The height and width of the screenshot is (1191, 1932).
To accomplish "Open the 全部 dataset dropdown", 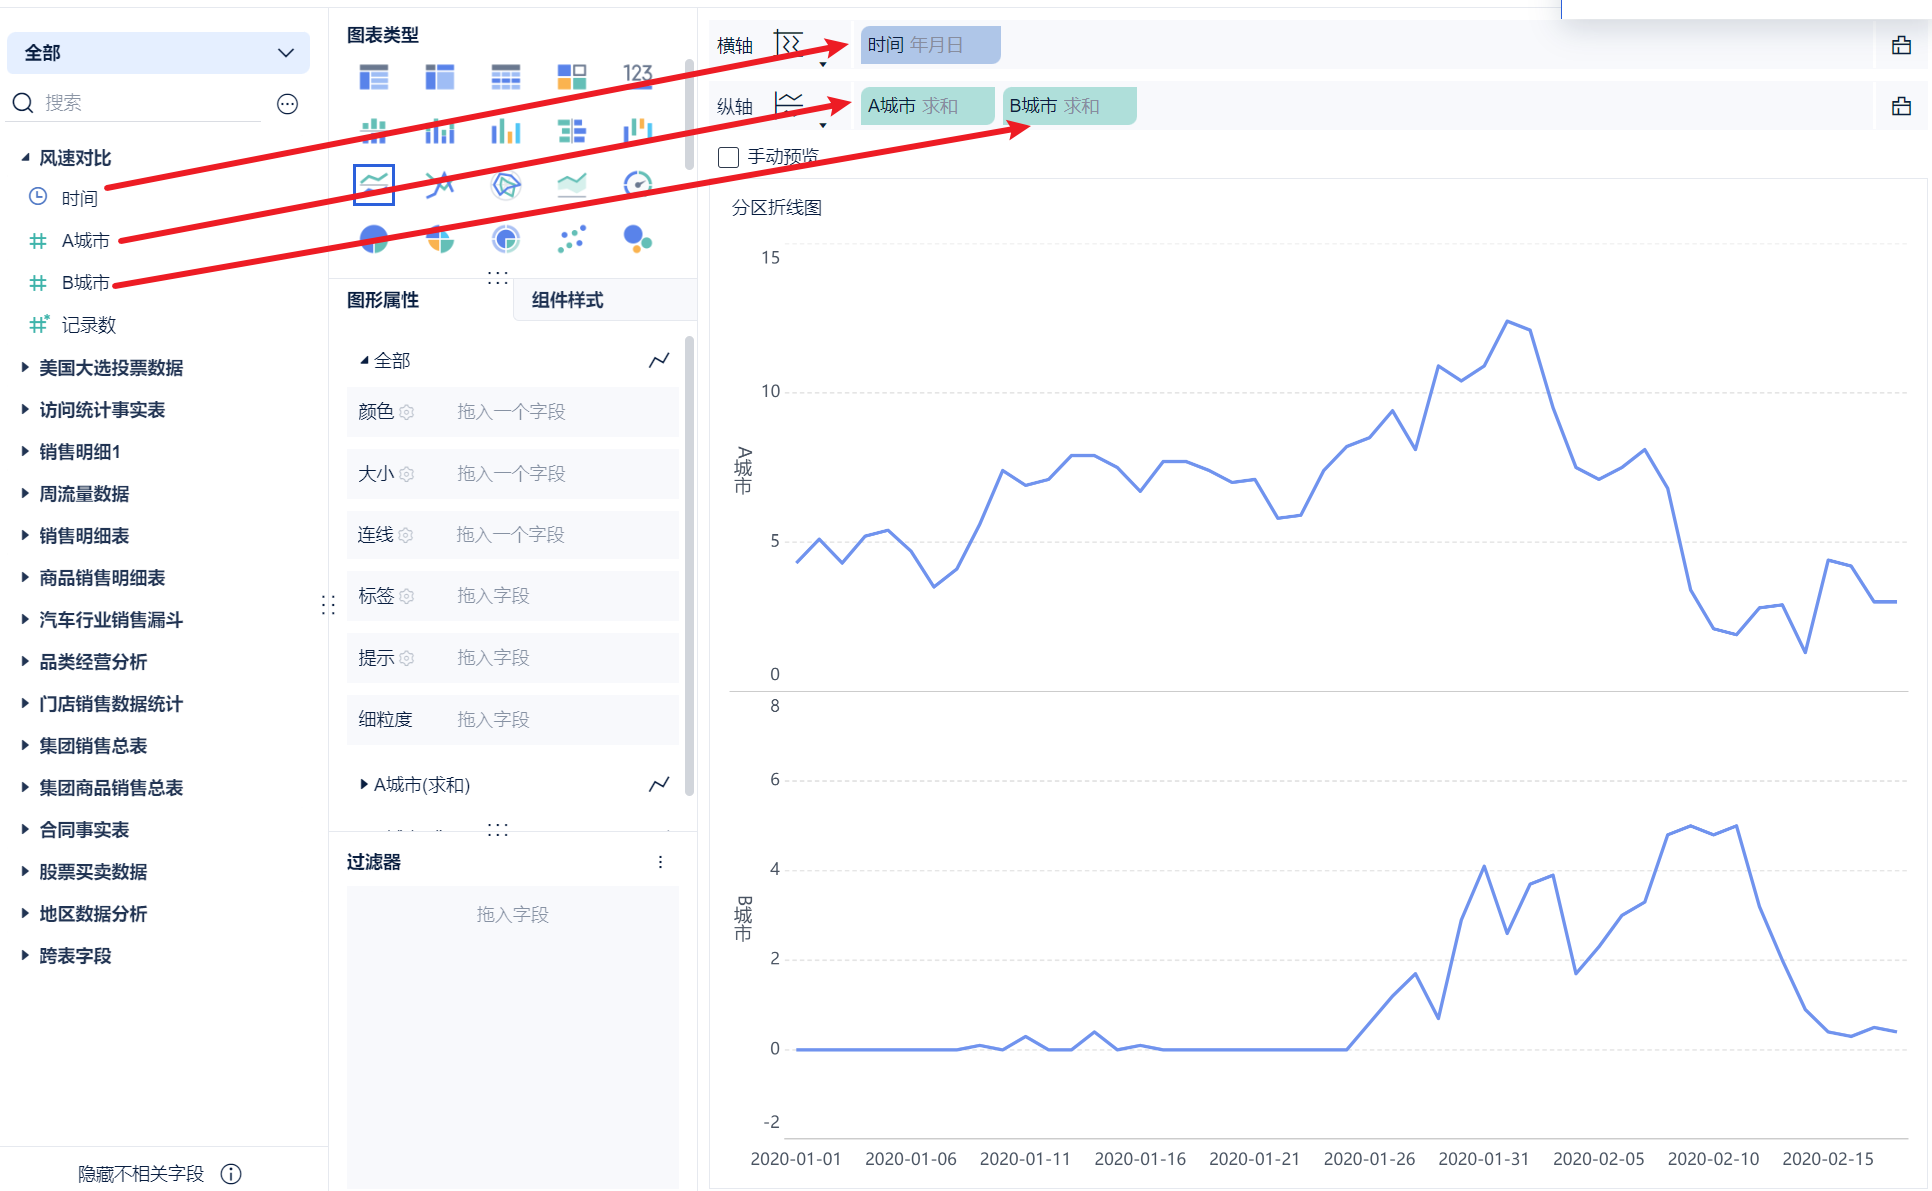I will tap(158, 53).
